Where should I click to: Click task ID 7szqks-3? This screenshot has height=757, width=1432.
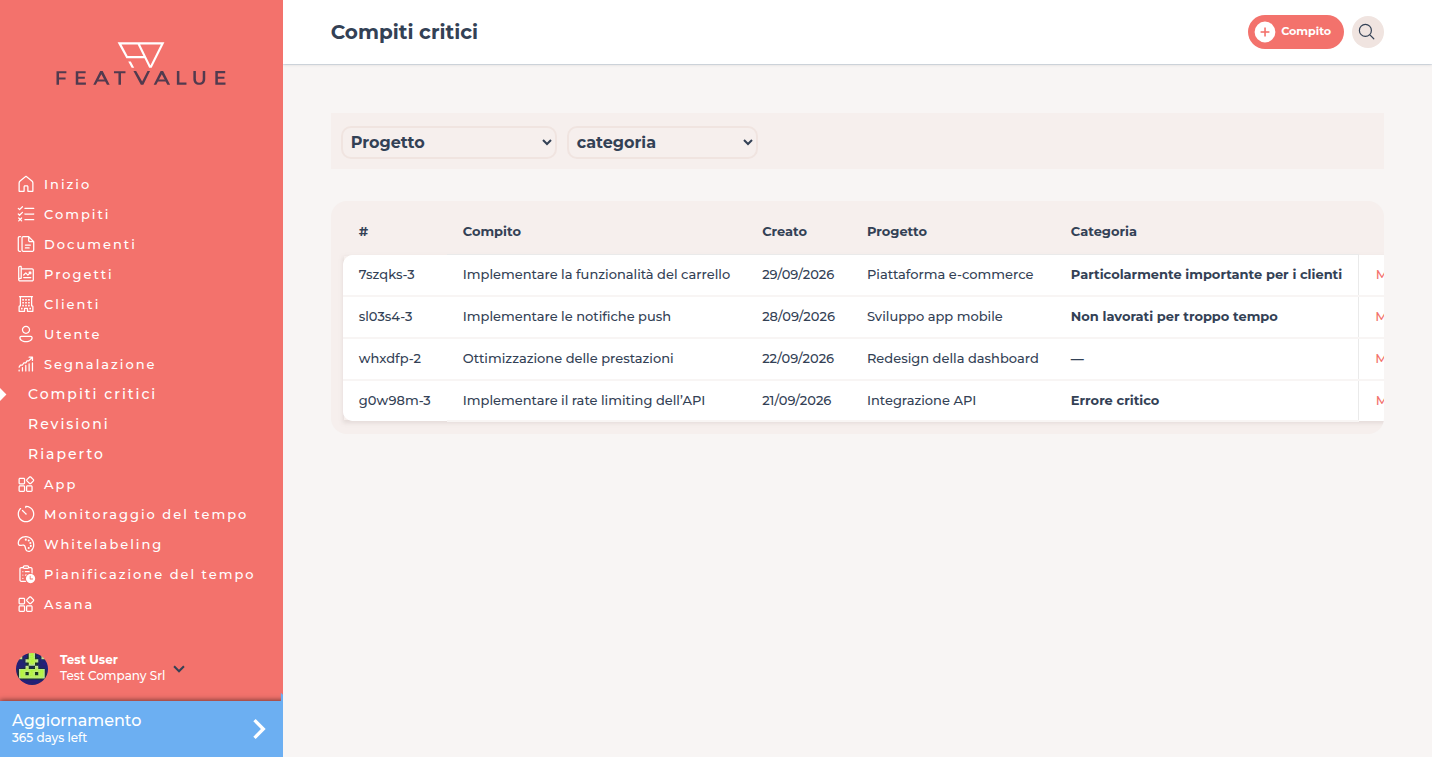(386, 274)
